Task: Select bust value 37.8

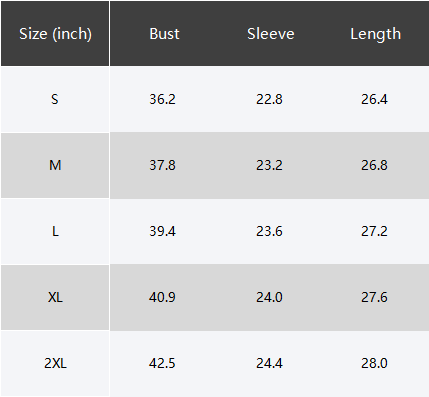Action: click(x=162, y=165)
